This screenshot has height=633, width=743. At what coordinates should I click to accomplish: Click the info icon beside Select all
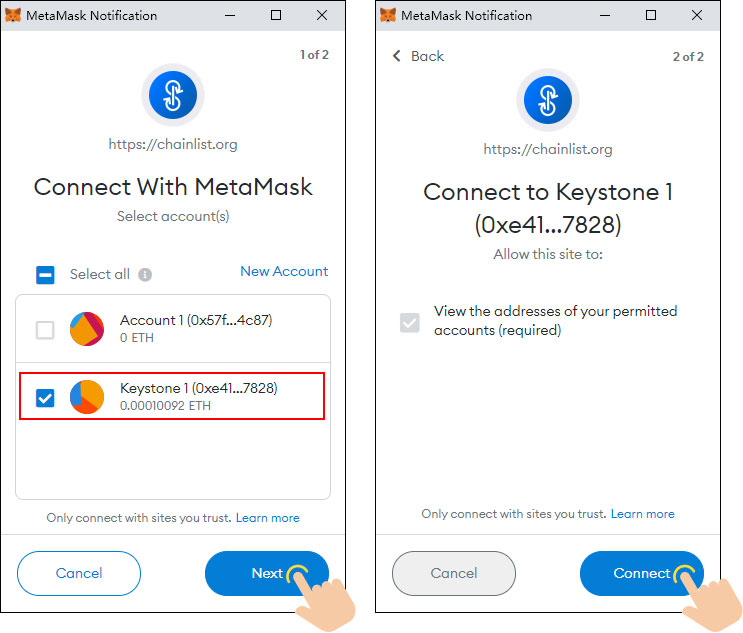point(145,274)
